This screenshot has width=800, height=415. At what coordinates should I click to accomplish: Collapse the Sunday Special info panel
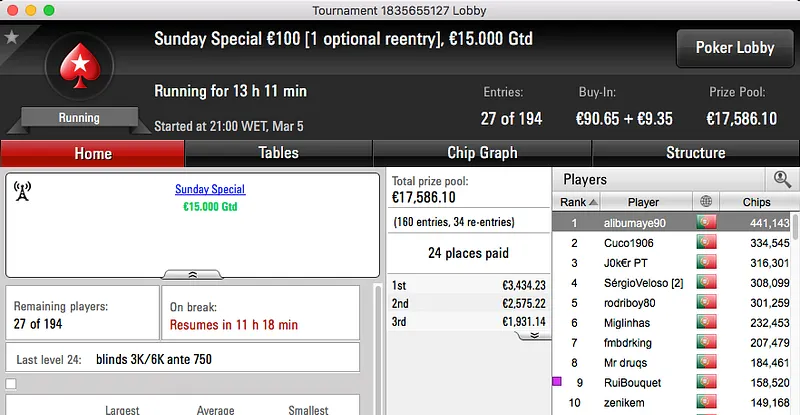192,273
